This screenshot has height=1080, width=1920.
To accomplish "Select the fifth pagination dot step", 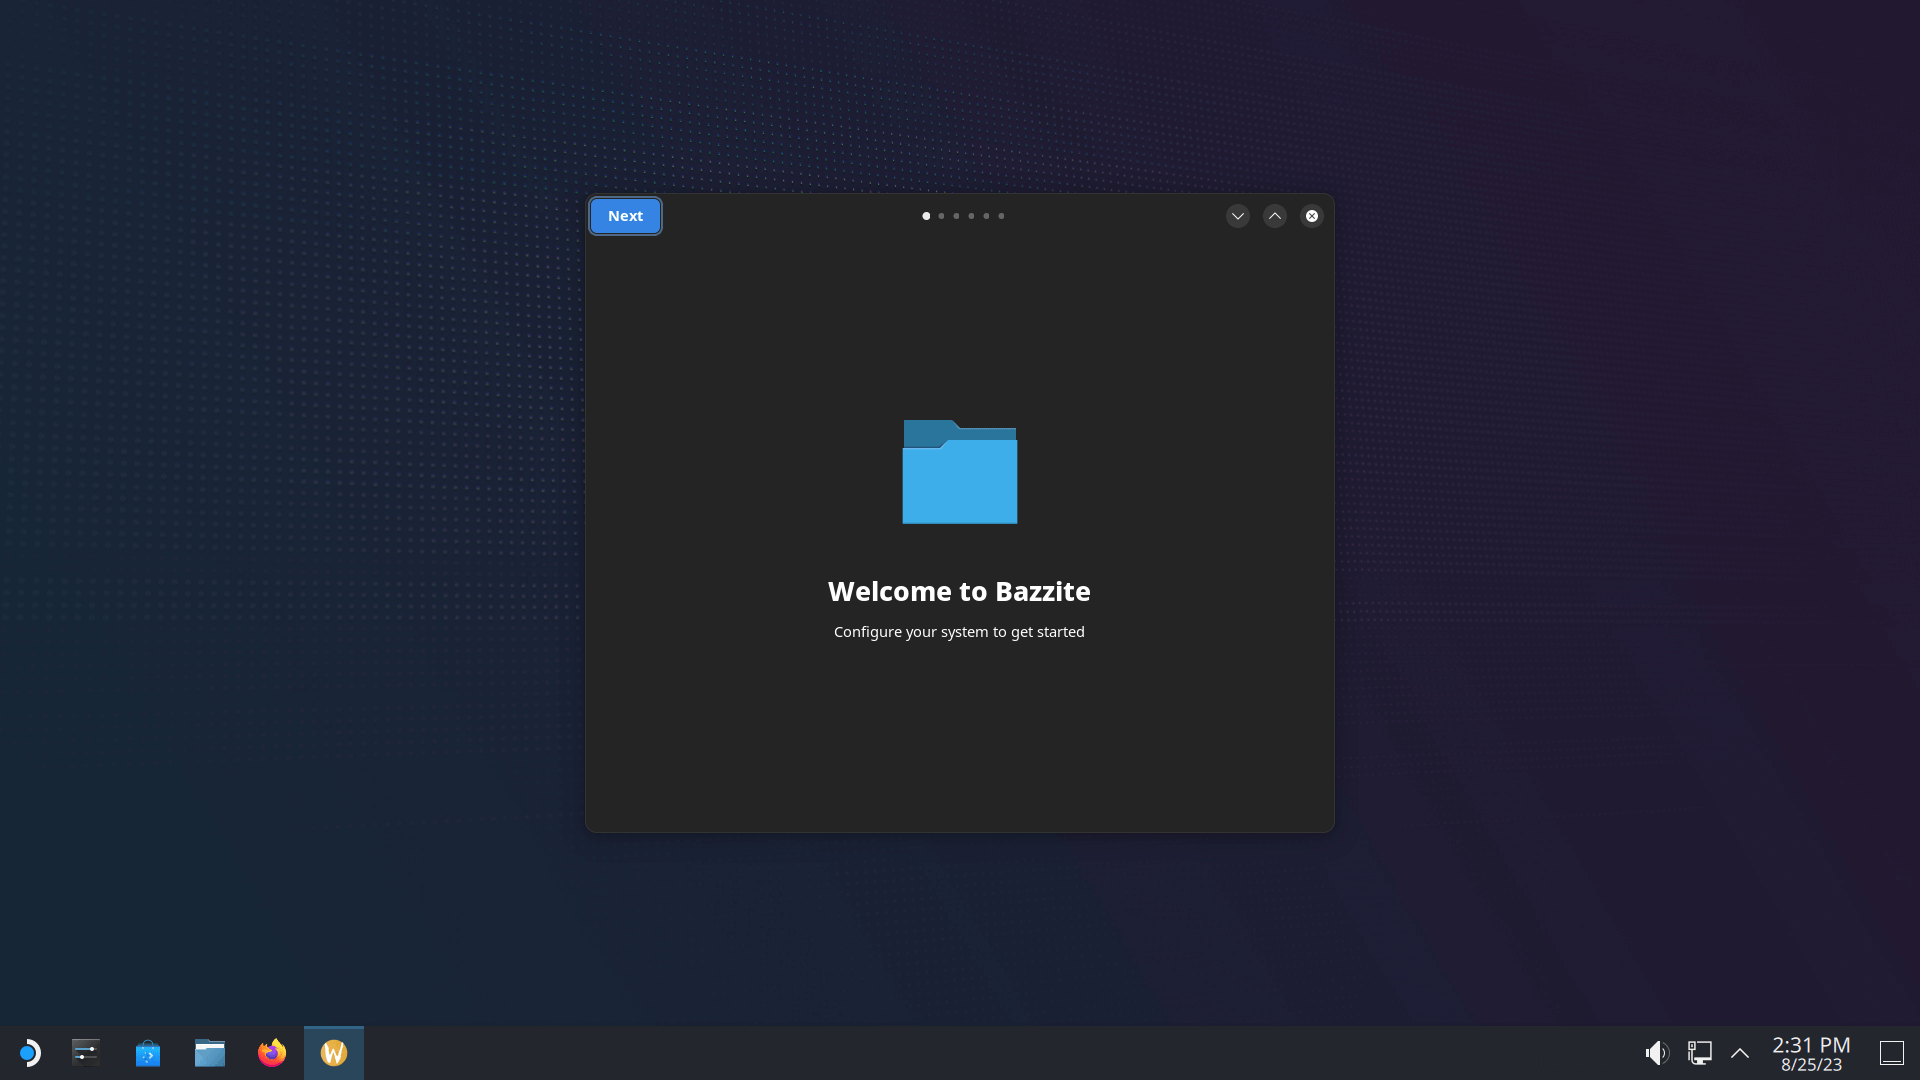I will pos(986,215).
